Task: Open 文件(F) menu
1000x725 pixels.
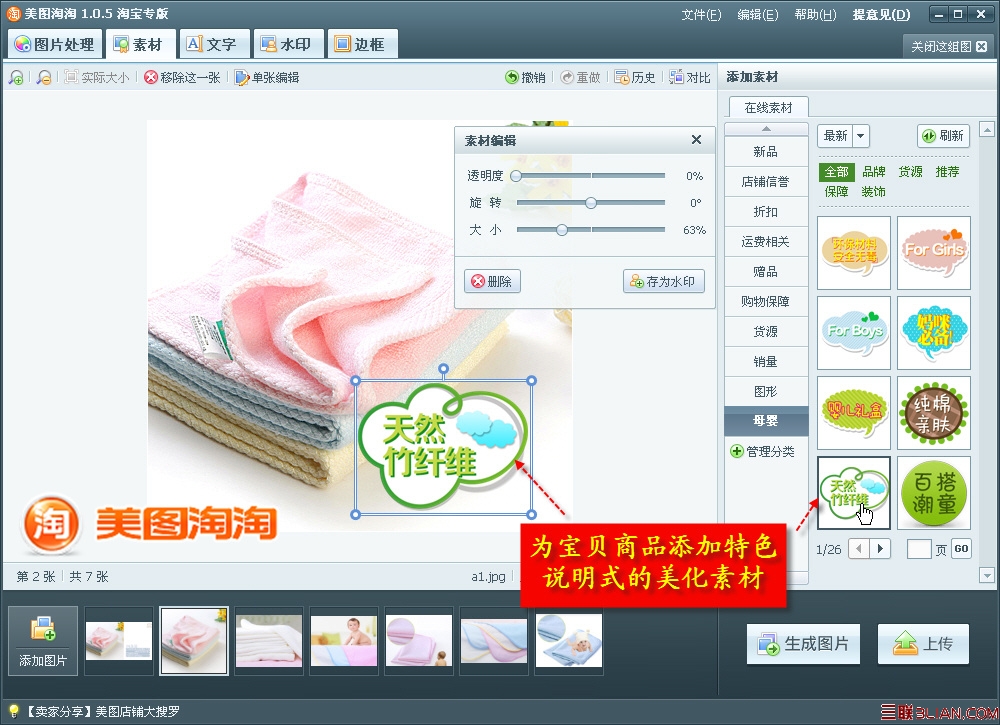Action: click(x=701, y=14)
